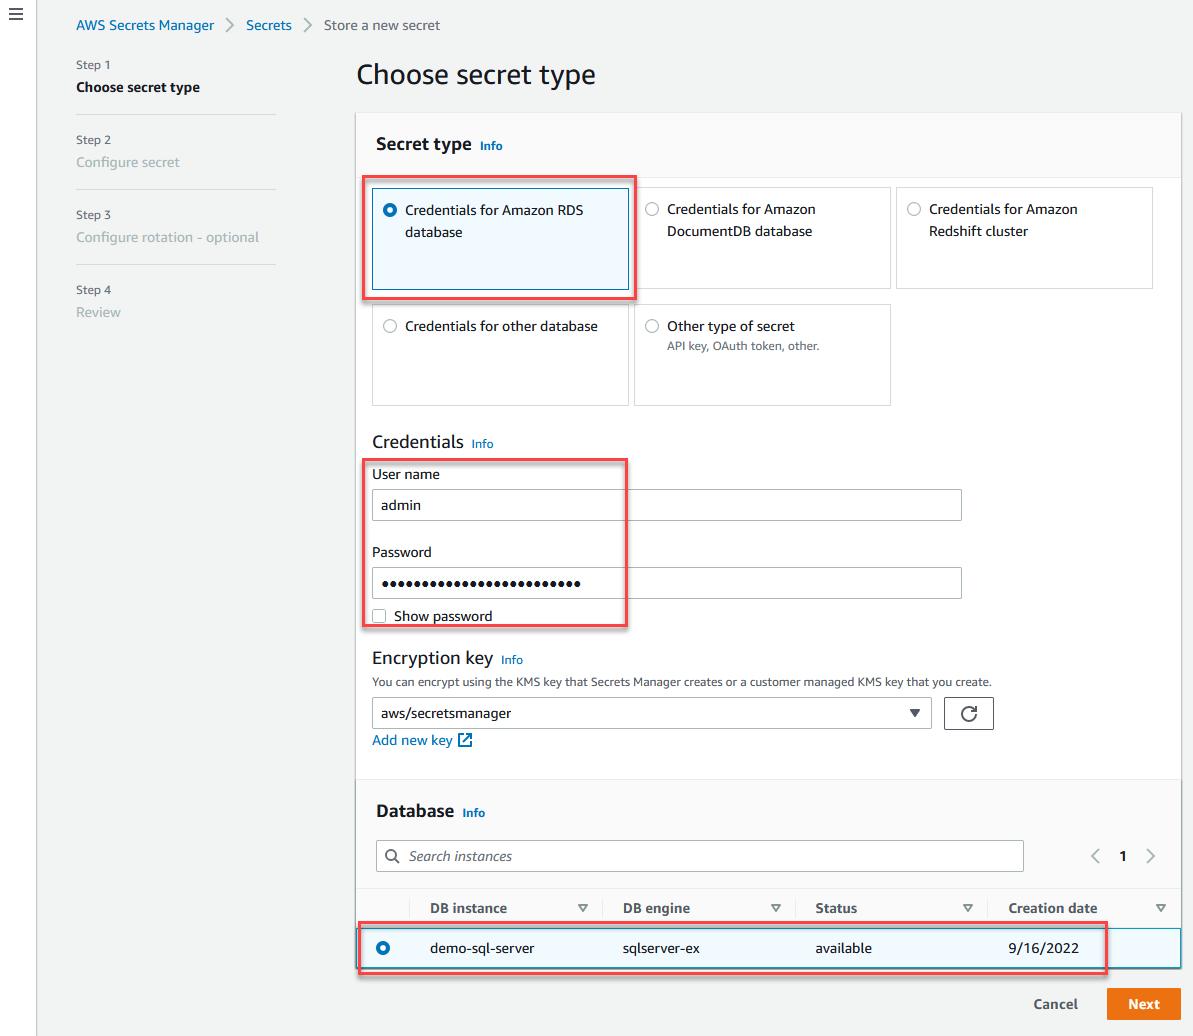The width and height of the screenshot is (1193, 1036).
Task: Click the DB instance column header
Action: [x=469, y=908]
